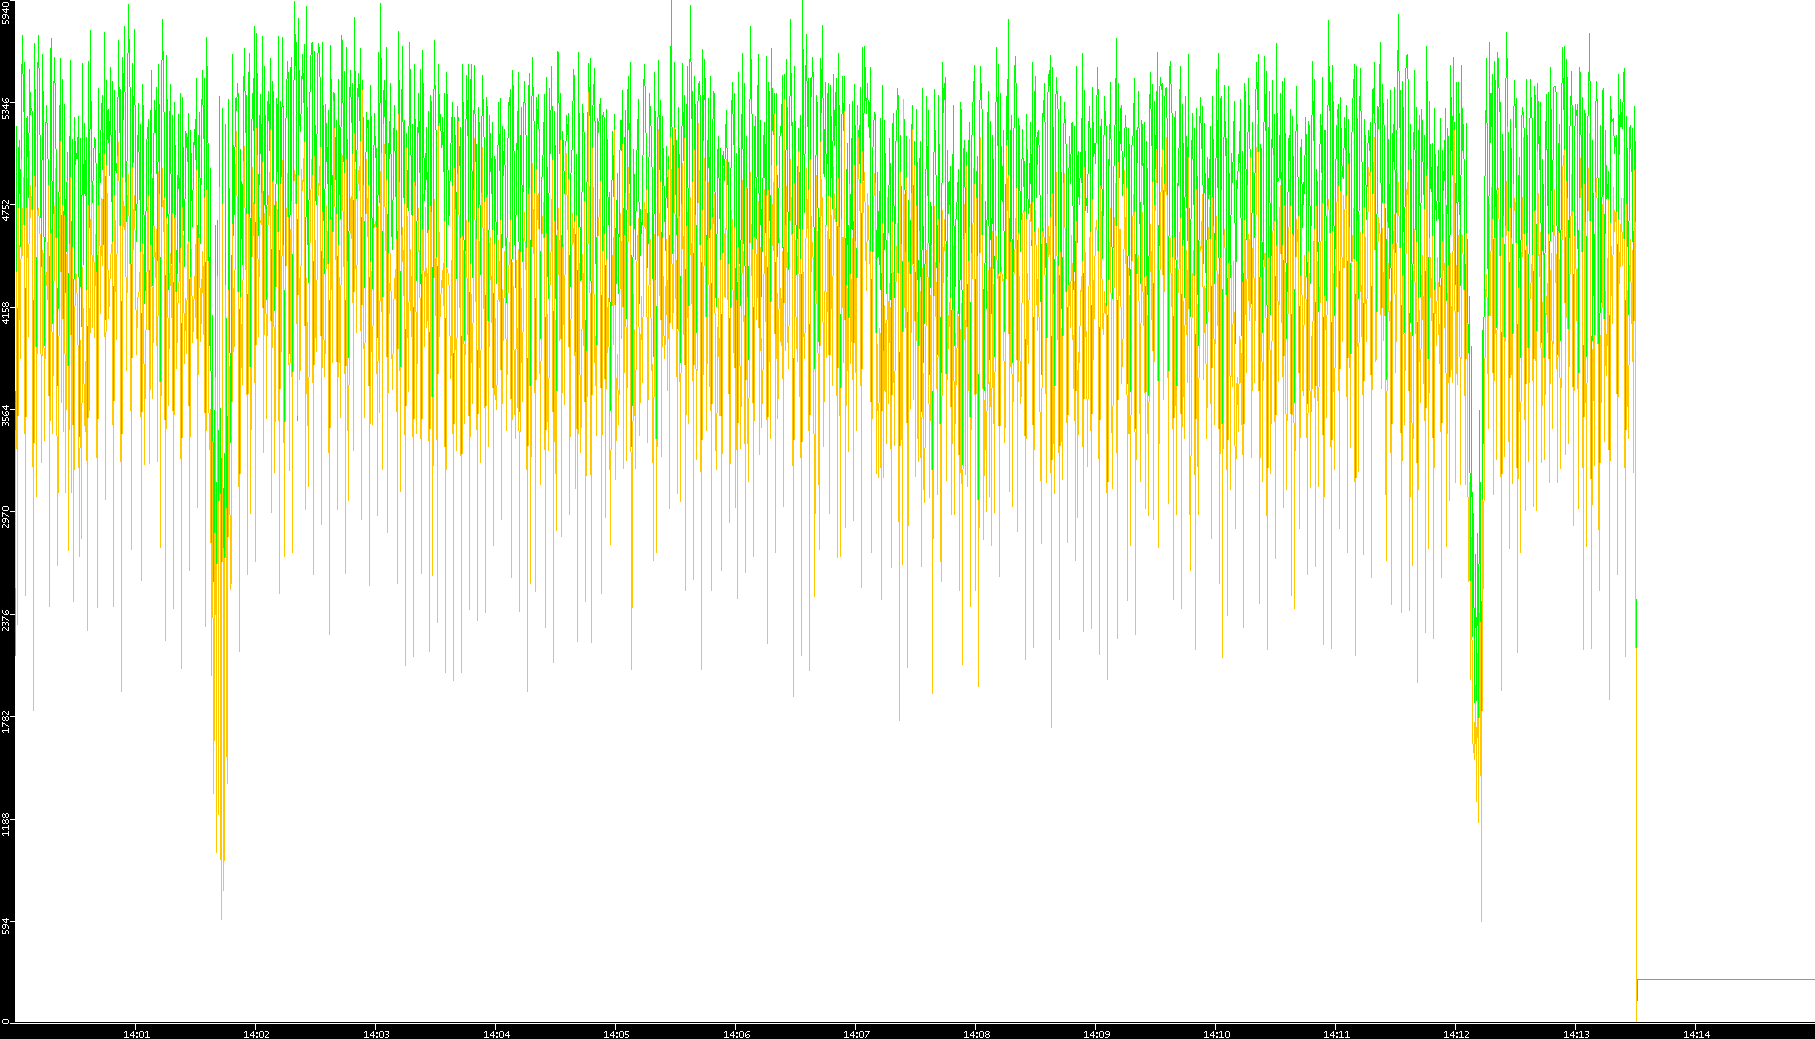
Task: Select the 14:04 time axis label
Action: 496,1033
